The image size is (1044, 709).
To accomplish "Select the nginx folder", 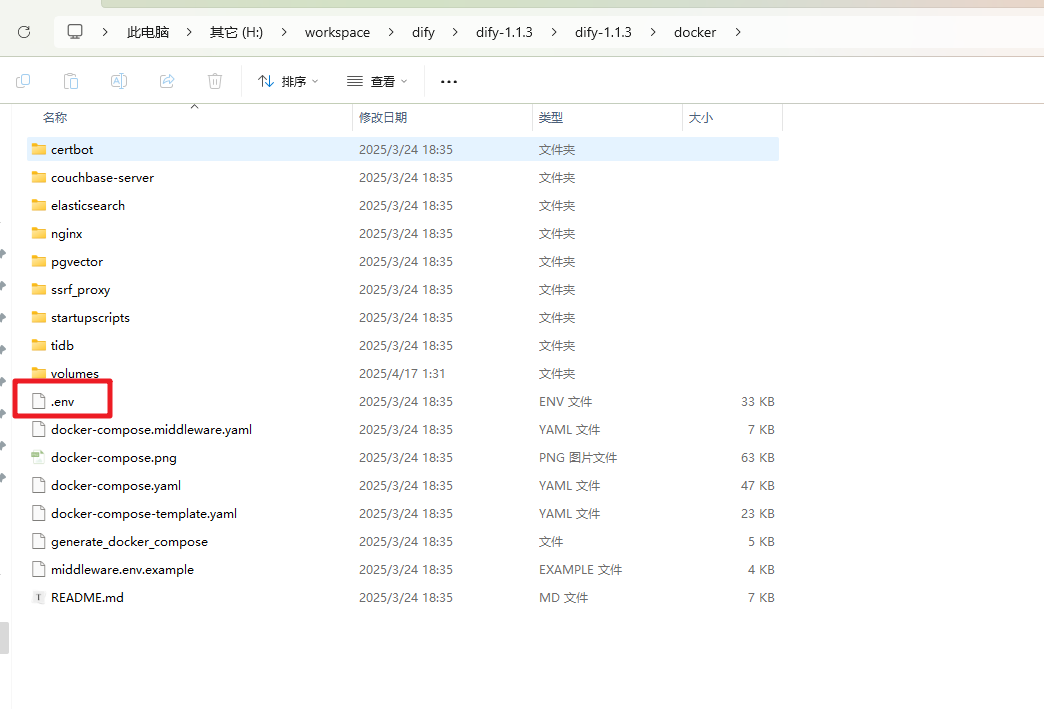I will pos(66,233).
